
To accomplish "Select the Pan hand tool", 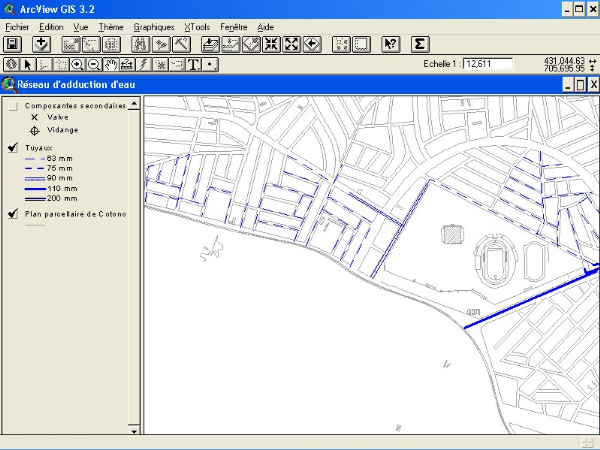I will pyautogui.click(x=110, y=64).
